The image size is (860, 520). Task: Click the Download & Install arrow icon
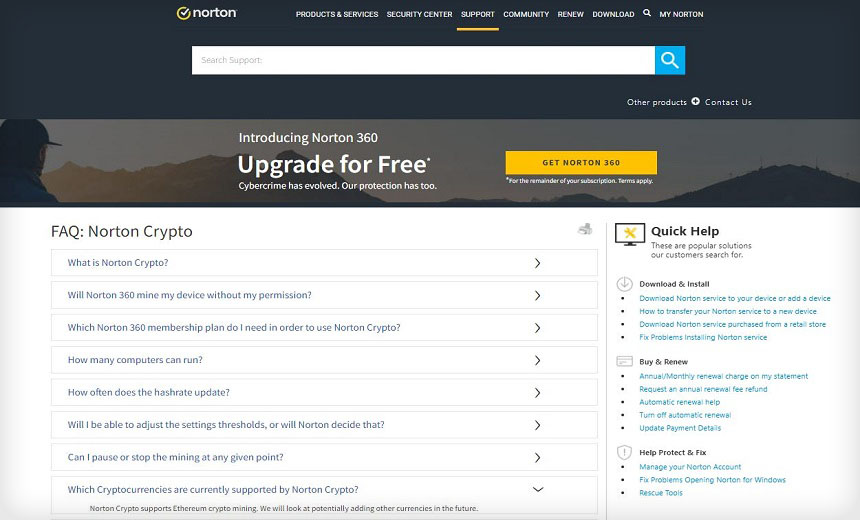624,284
